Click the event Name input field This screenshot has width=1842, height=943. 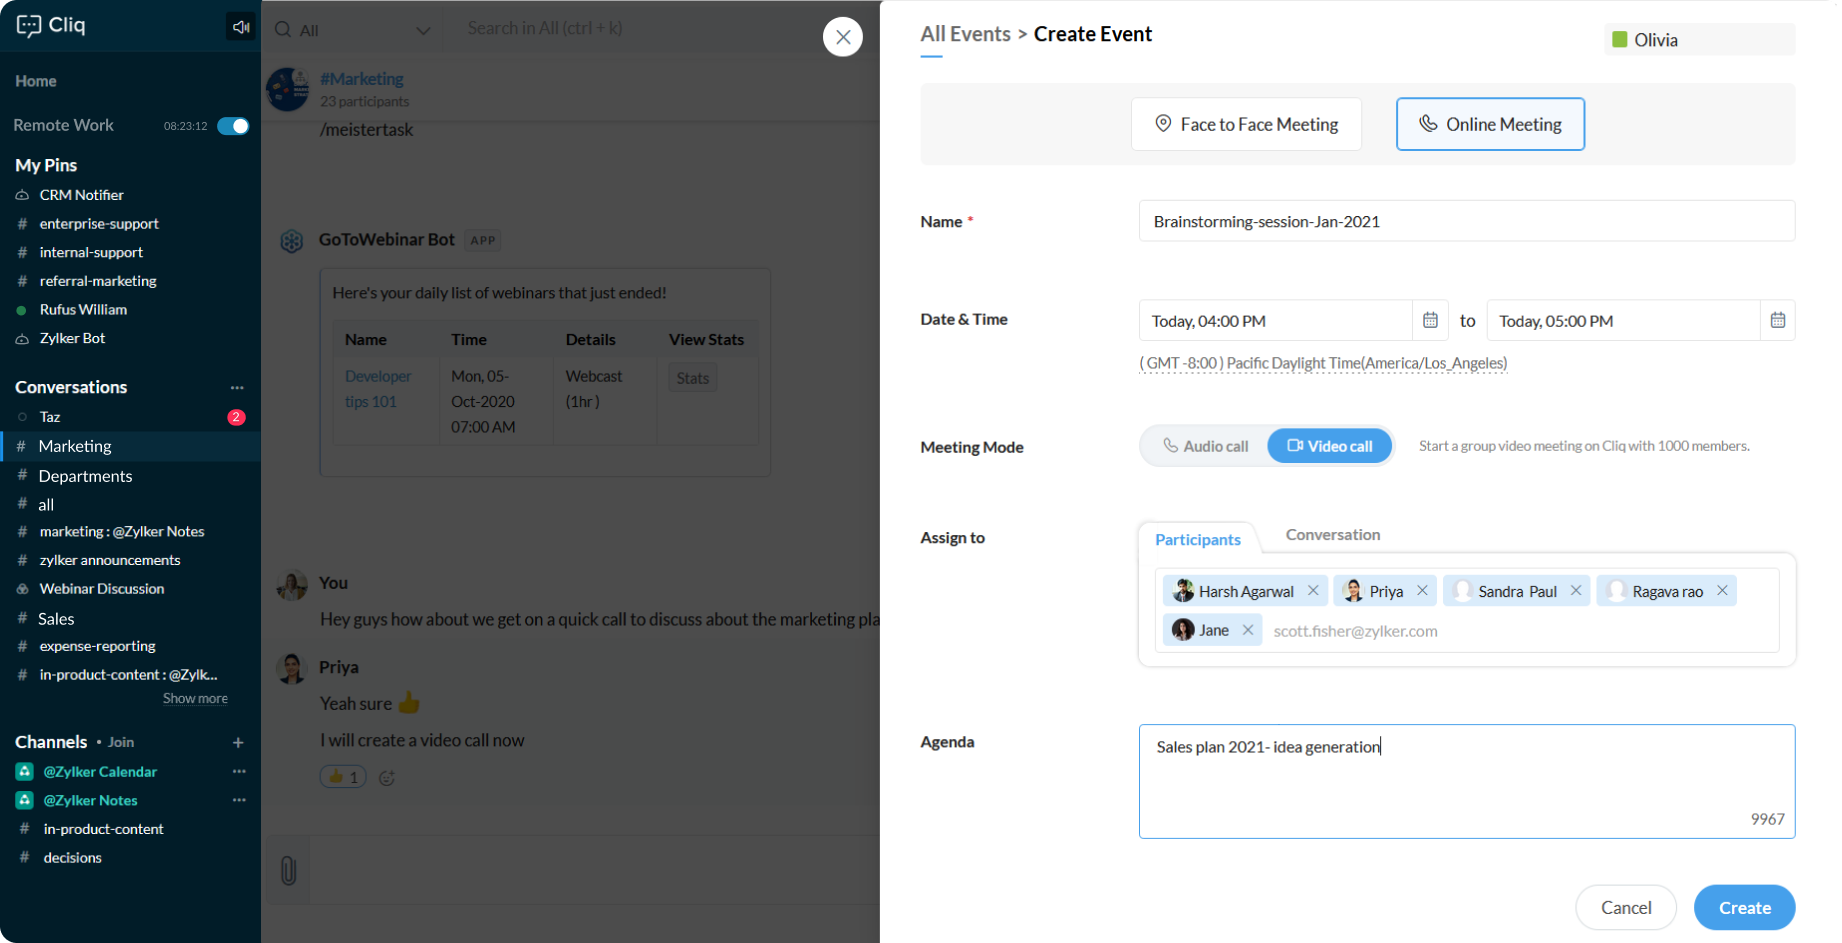click(x=1466, y=221)
